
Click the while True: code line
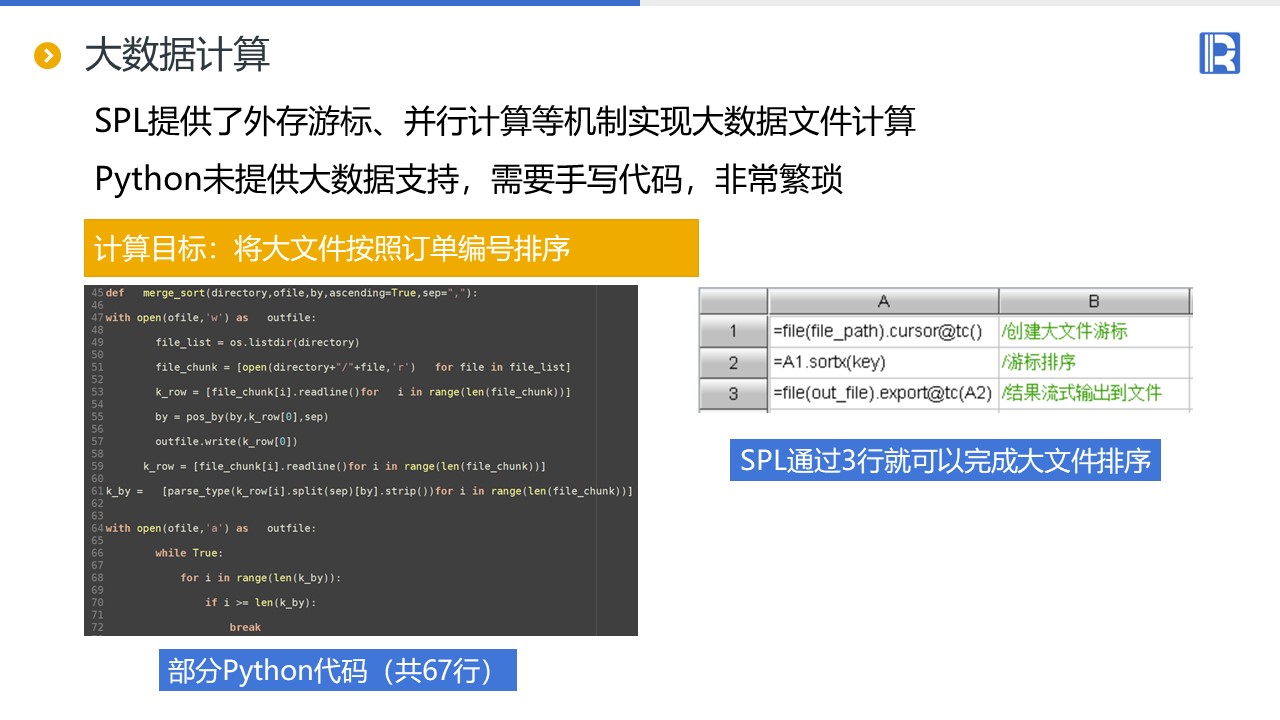click(189, 553)
